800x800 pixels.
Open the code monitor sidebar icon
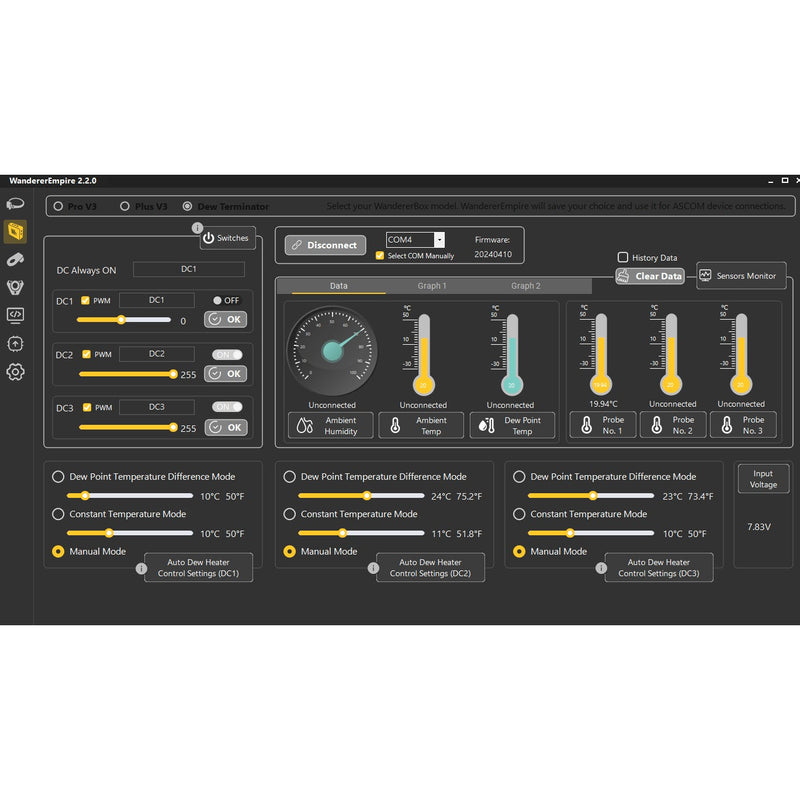click(x=15, y=315)
